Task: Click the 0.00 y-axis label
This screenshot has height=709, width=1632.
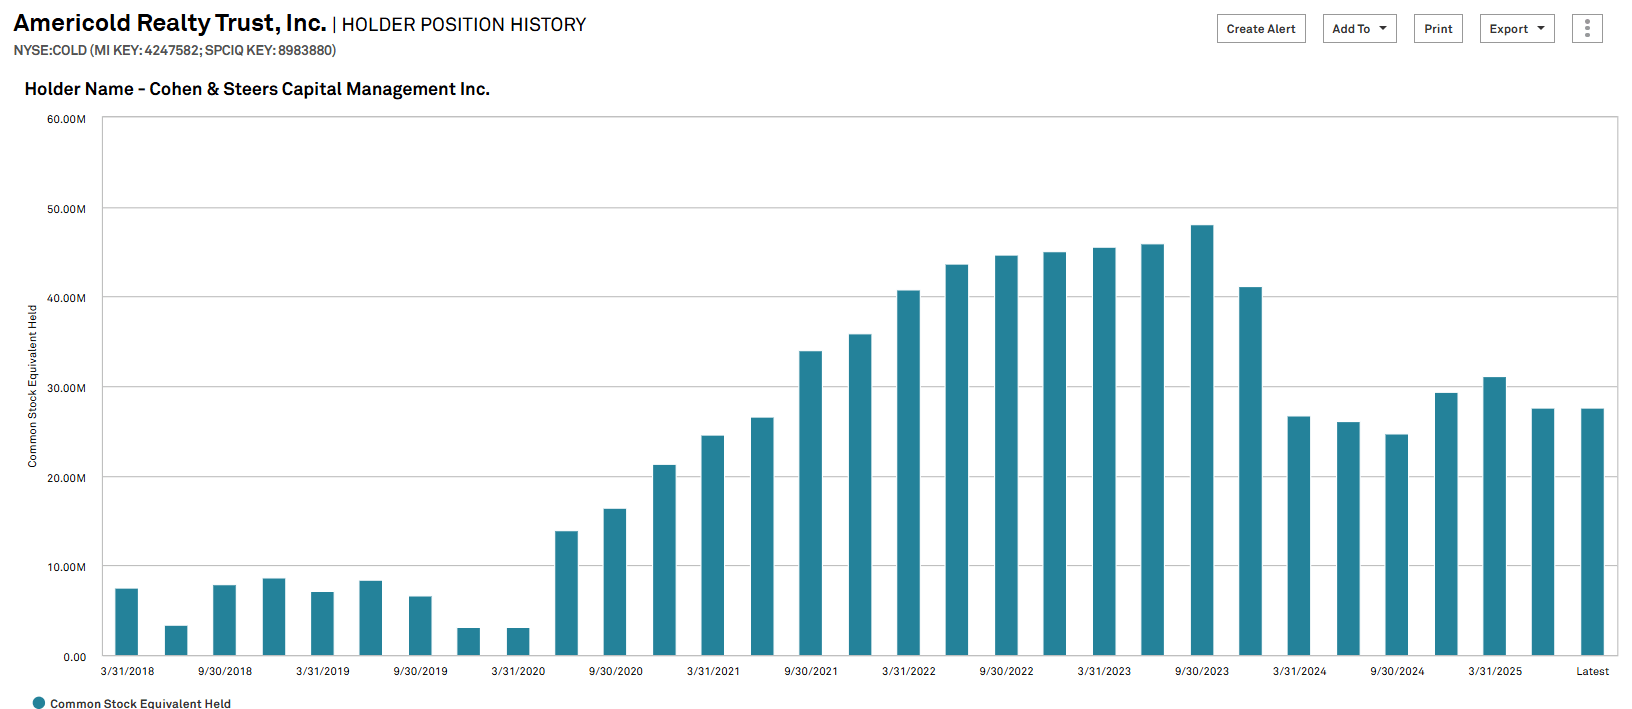Action: [74, 657]
